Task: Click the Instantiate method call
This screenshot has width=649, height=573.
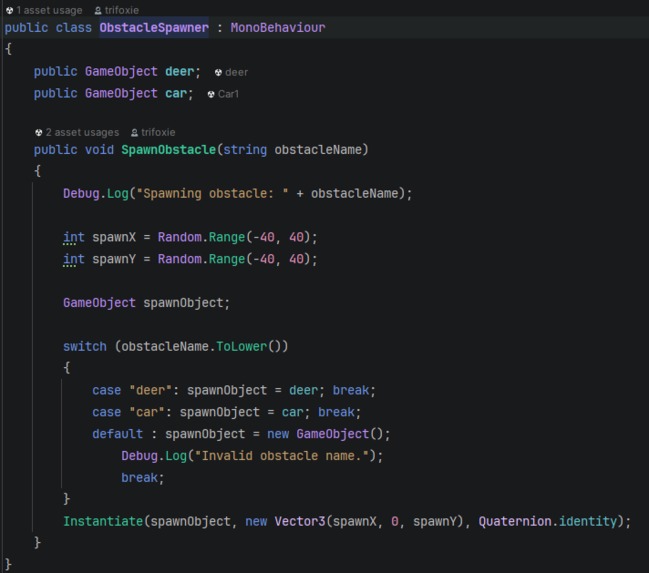Action: [103, 521]
